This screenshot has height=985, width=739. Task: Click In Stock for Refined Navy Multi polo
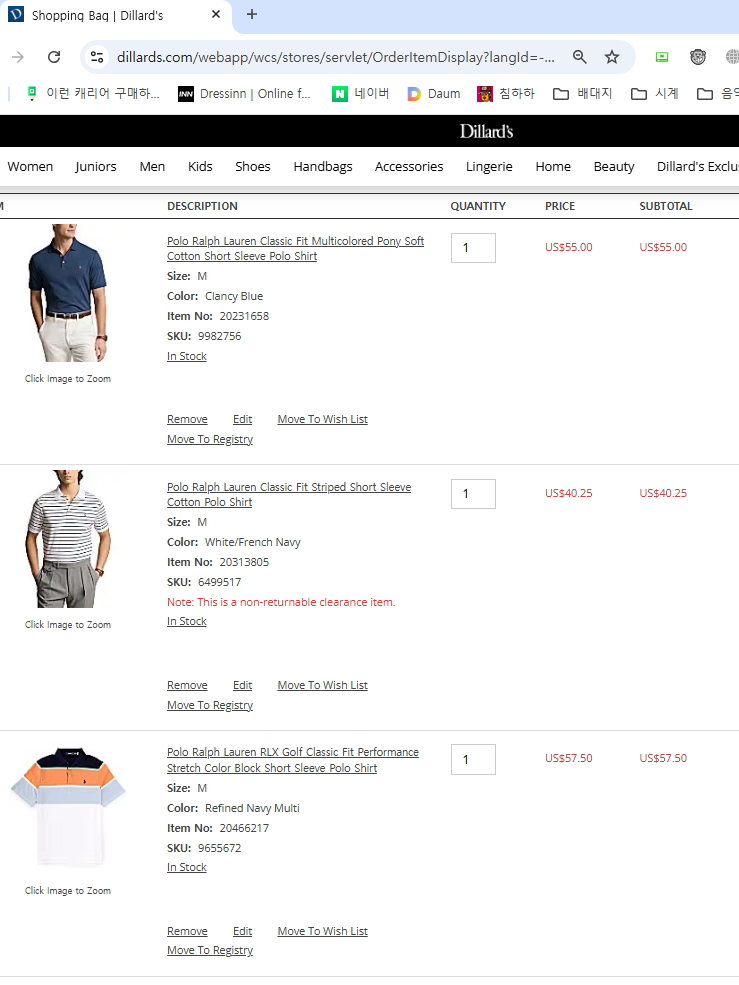pos(187,868)
